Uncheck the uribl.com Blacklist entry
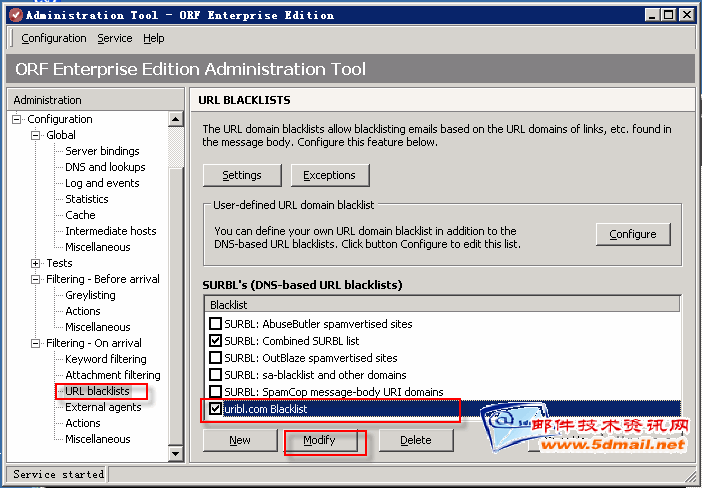 coord(215,409)
